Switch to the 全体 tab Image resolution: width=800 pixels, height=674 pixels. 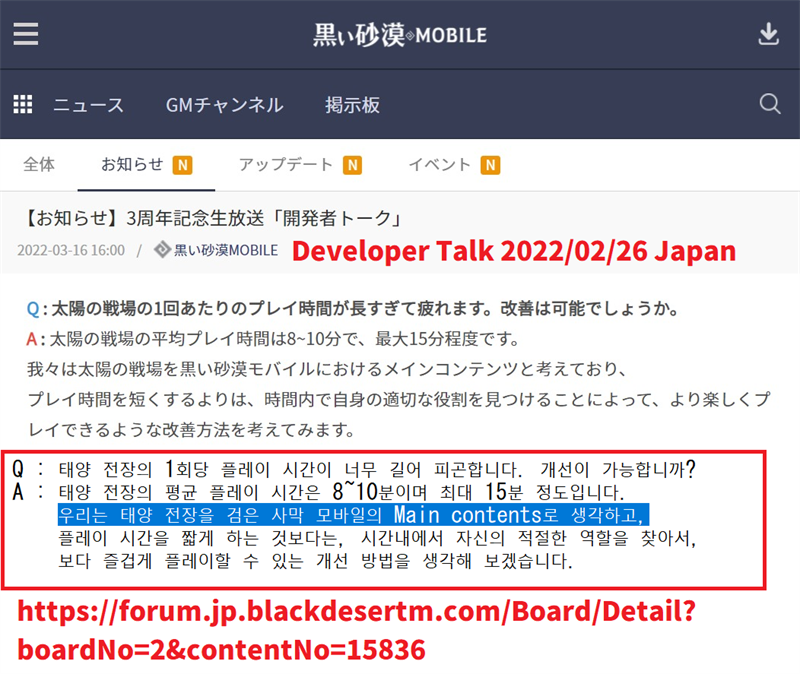[x=39, y=164]
